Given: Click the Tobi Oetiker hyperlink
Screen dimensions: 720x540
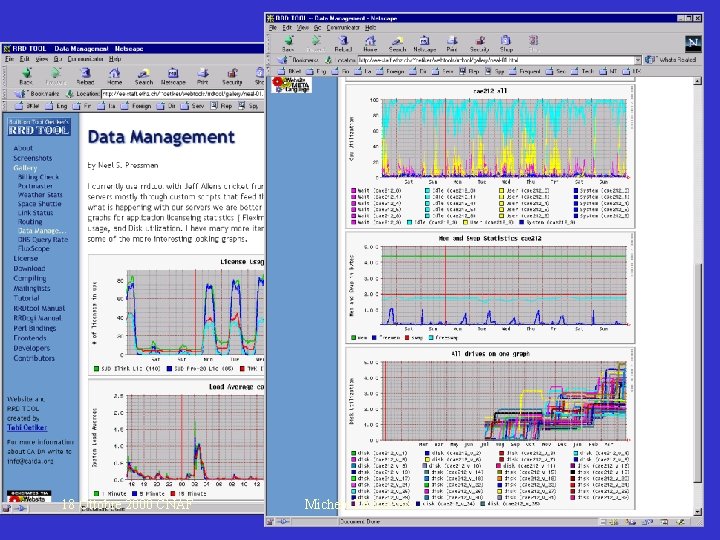Looking at the screenshot, I should coord(27,428).
